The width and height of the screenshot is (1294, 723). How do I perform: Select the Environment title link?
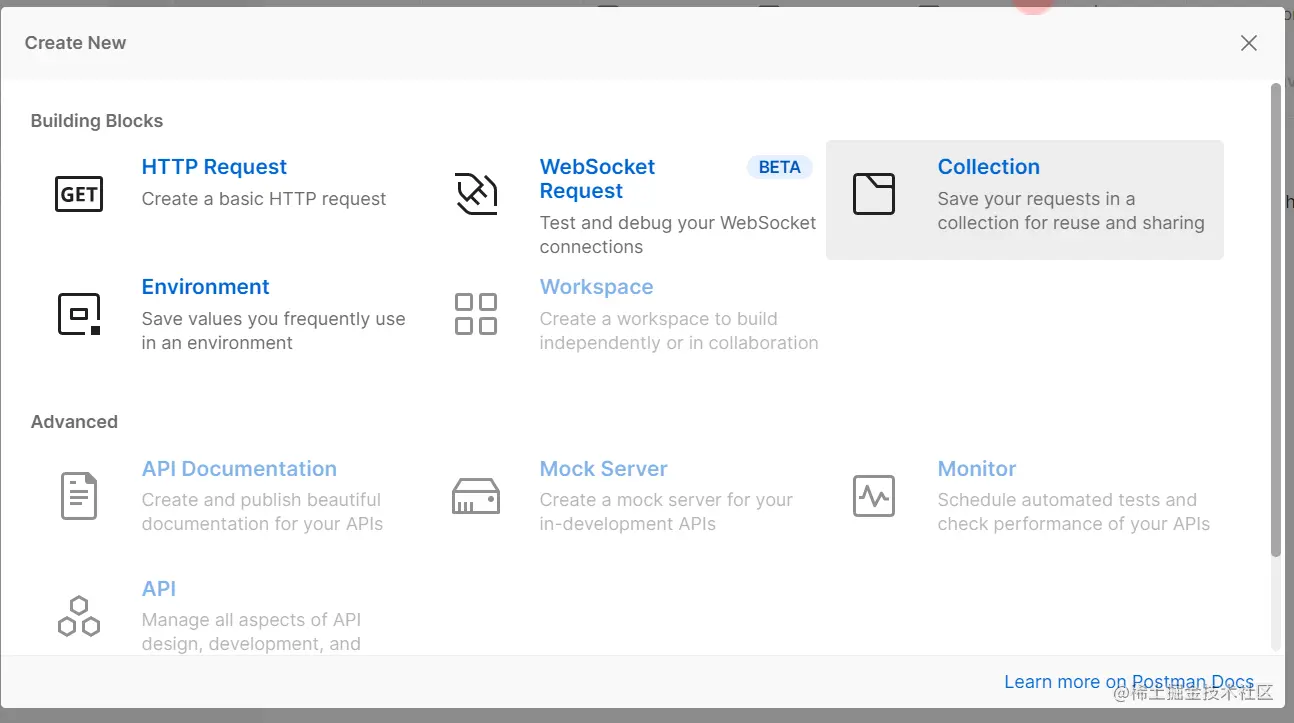(x=205, y=287)
